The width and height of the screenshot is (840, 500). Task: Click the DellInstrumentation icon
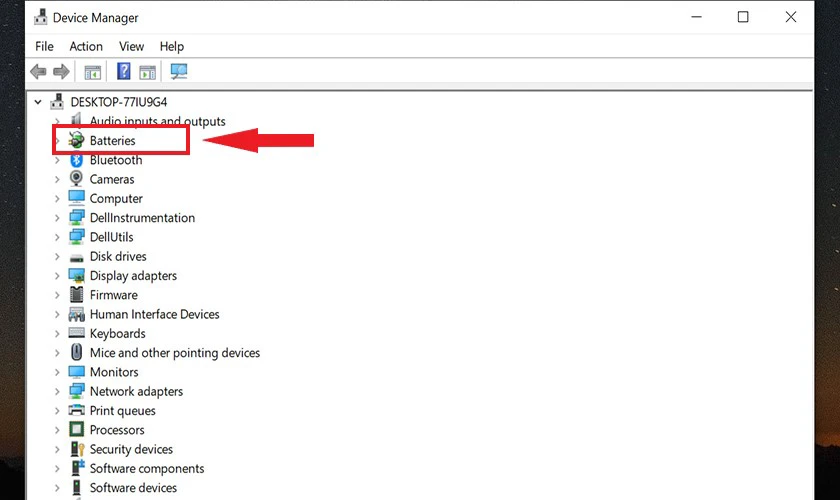click(x=77, y=217)
